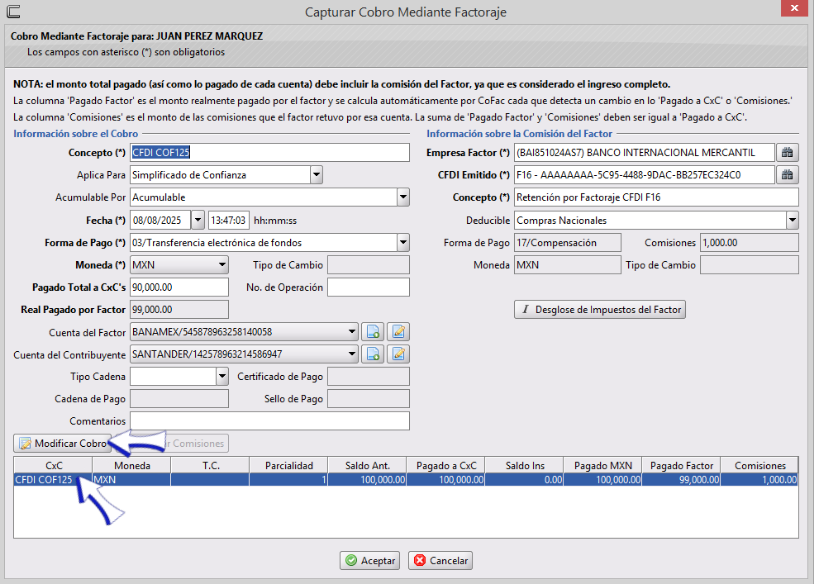
Task: Add new Cuenta del Factor account icon
Action: tap(373, 332)
